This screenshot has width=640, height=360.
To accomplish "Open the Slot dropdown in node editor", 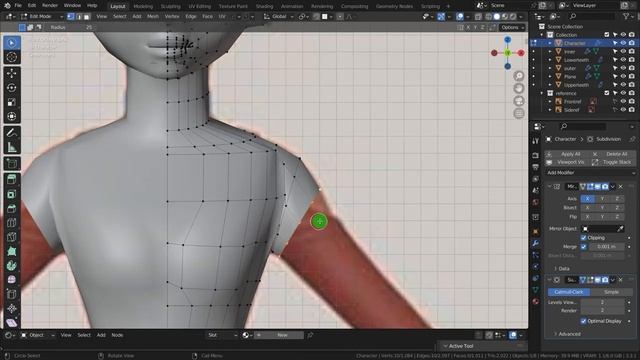I will (x=222, y=335).
